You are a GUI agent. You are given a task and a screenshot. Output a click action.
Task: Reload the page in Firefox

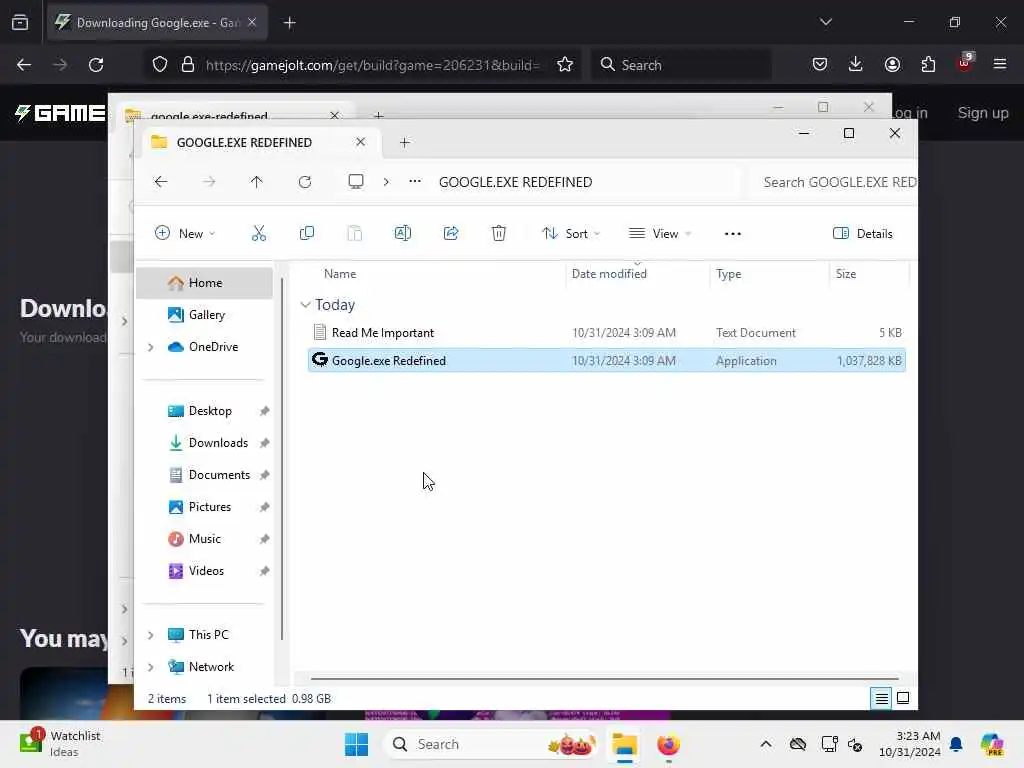[96, 65]
